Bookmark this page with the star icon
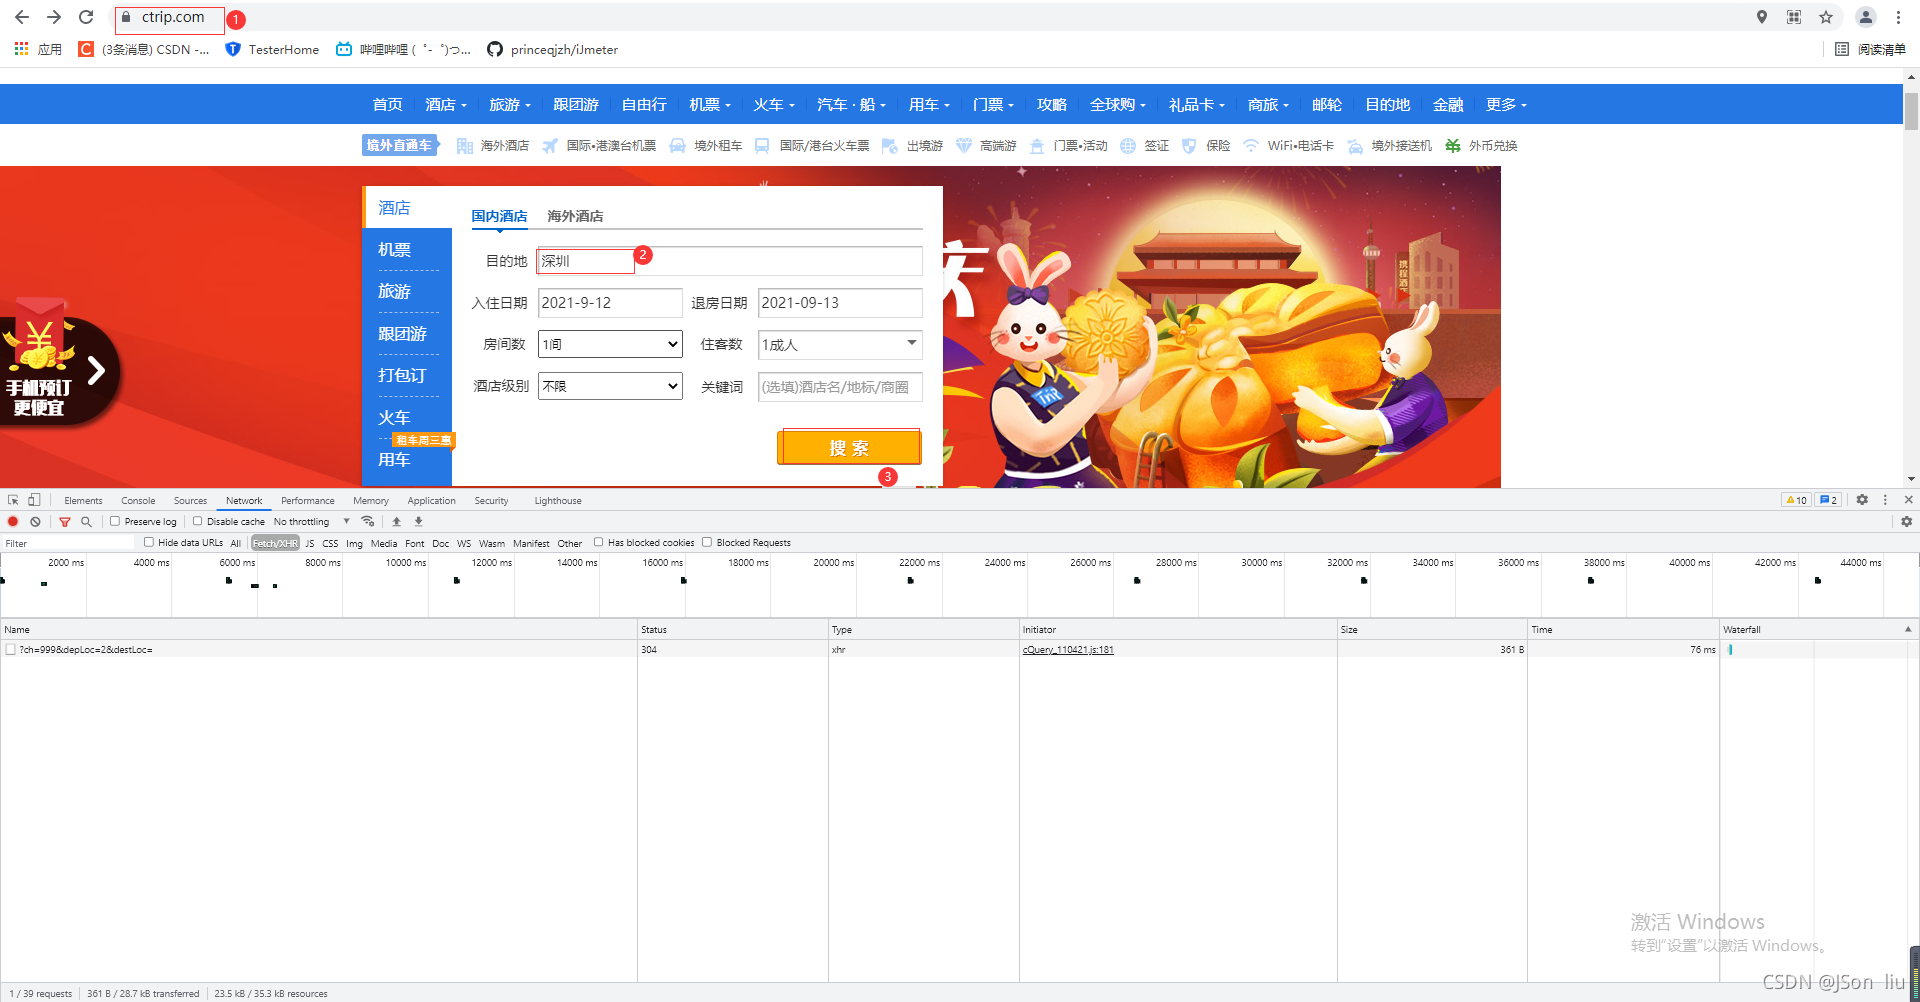The image size is (1920, 1002). click(x=1826, y=17)
